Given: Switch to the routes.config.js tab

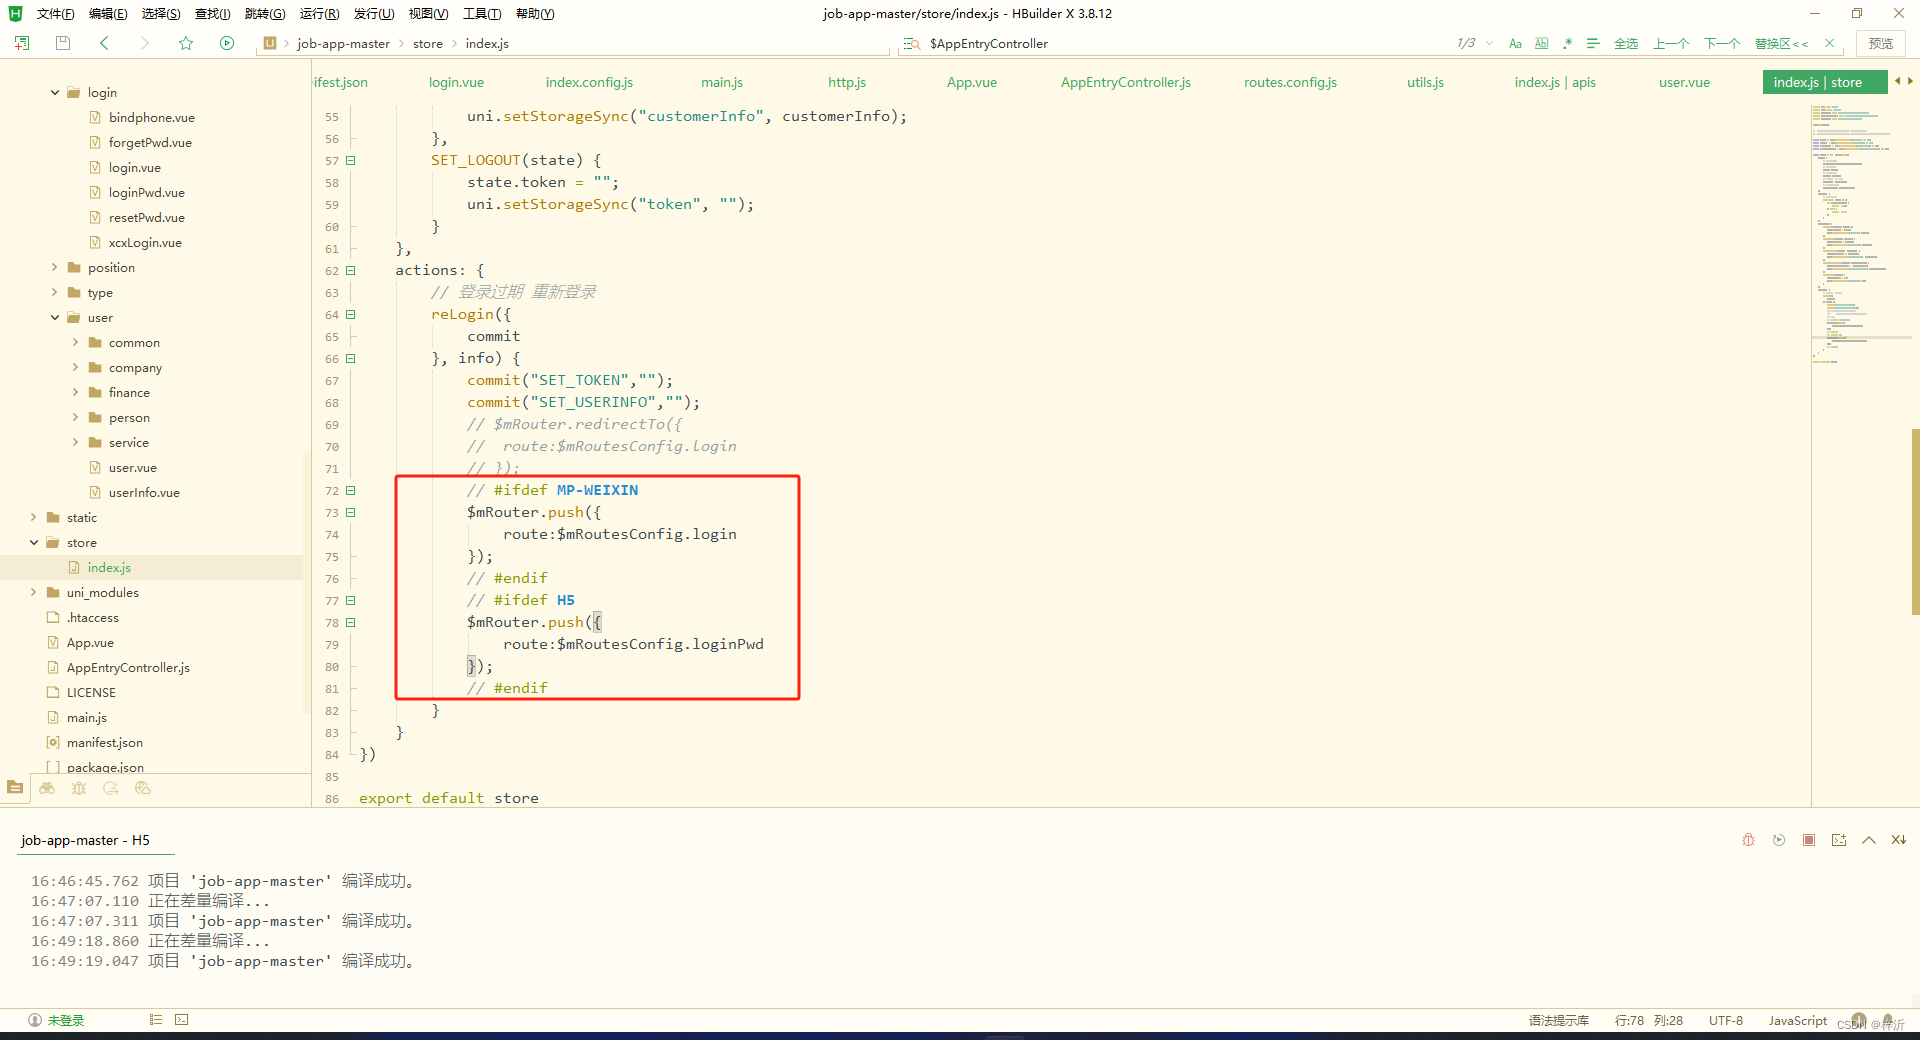Looking at the screenshot, I should click(1290, 82).
